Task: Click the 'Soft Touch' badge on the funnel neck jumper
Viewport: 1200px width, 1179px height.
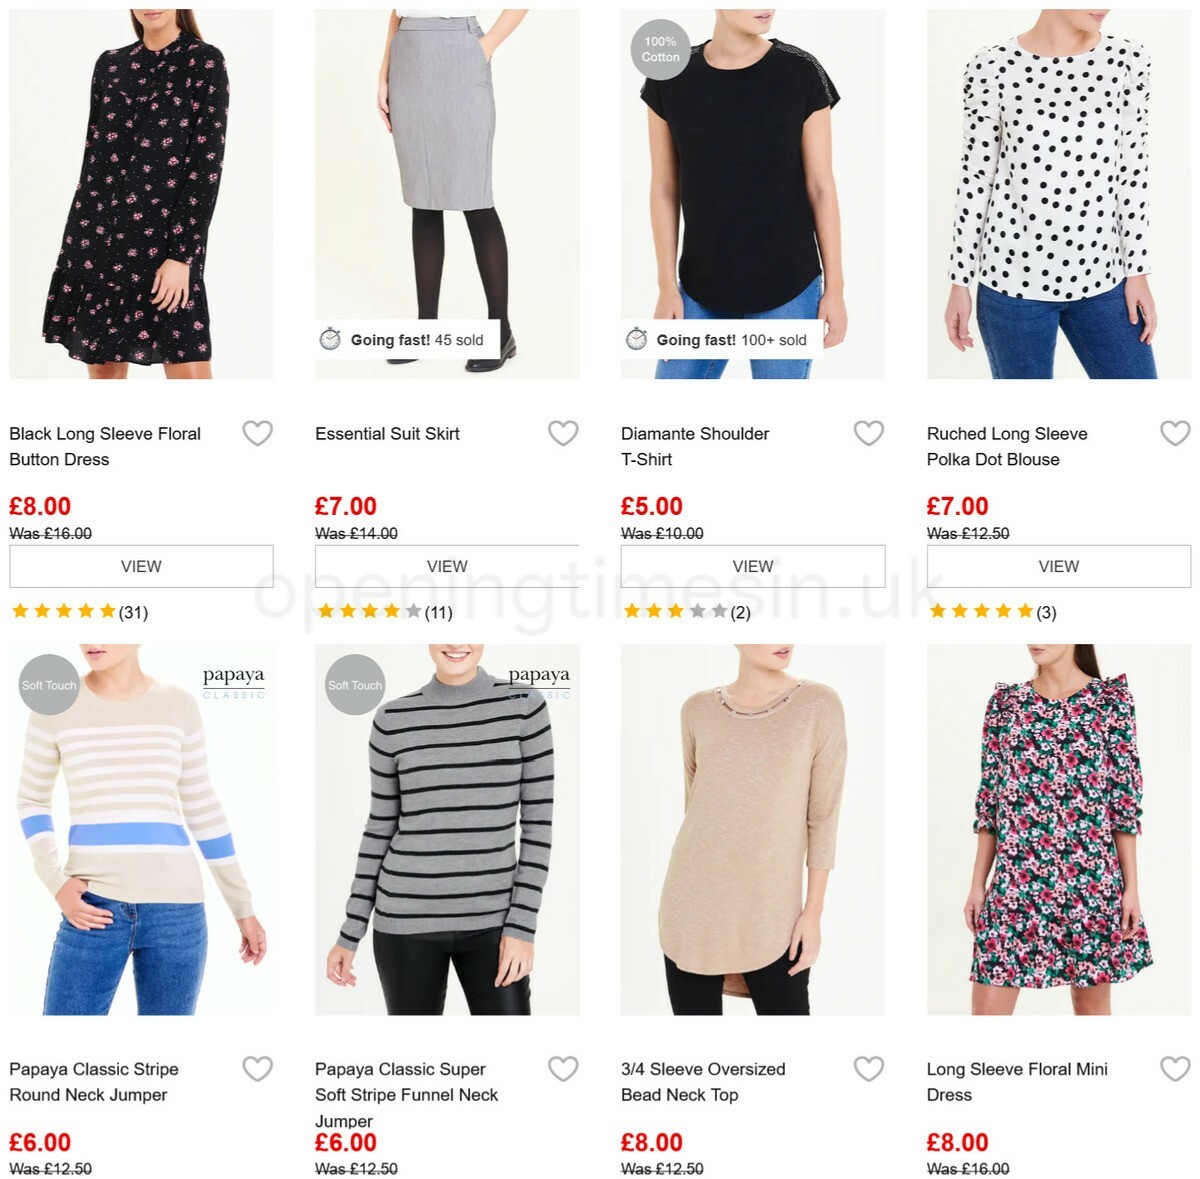Action: [x=354, y=686]
